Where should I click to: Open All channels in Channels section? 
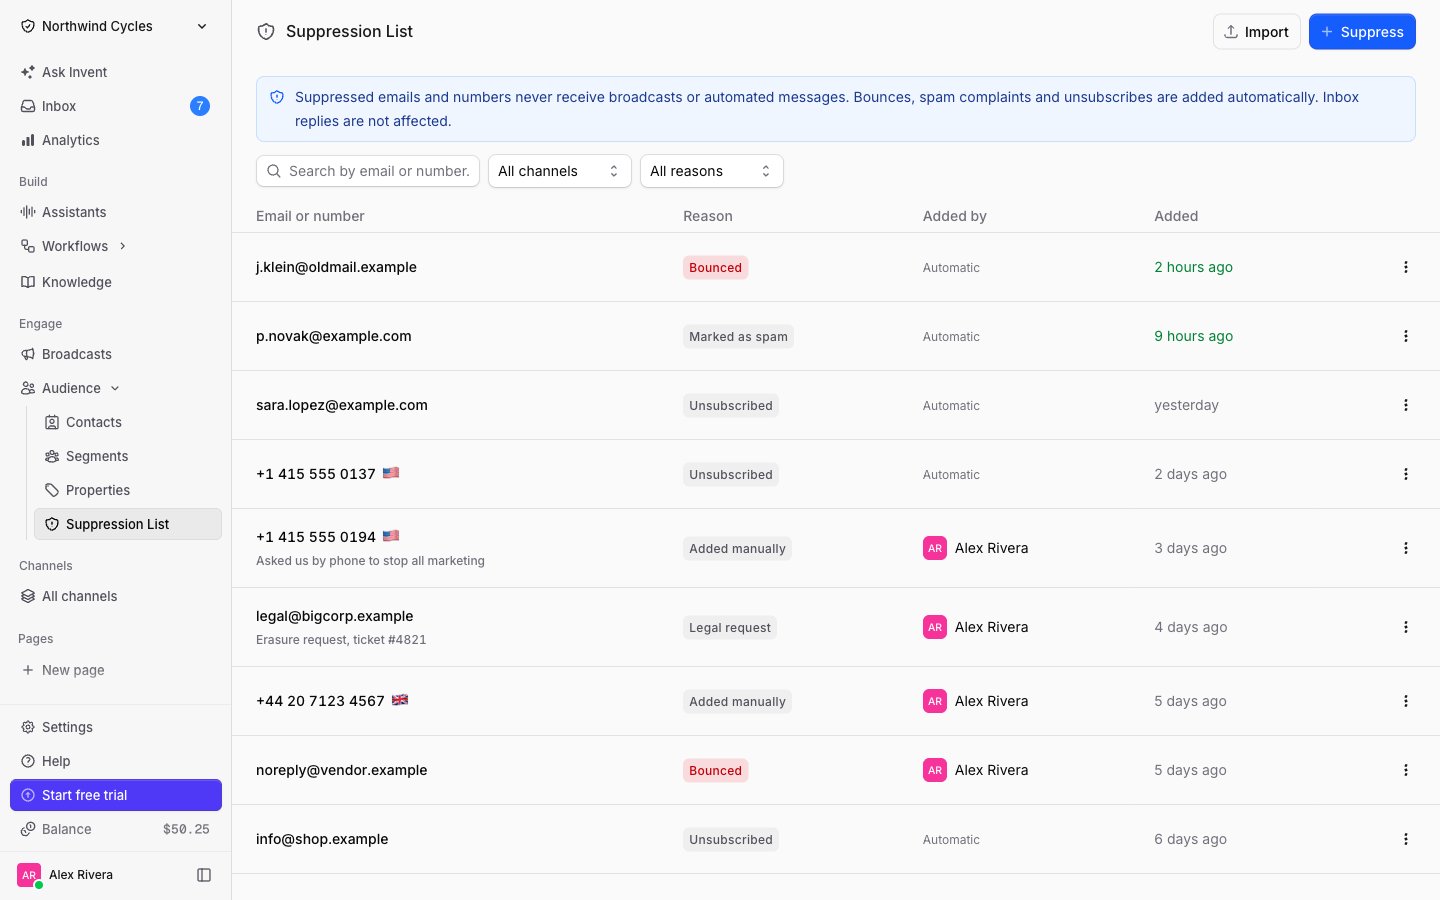pyautogui.click(x=116, y=596)
